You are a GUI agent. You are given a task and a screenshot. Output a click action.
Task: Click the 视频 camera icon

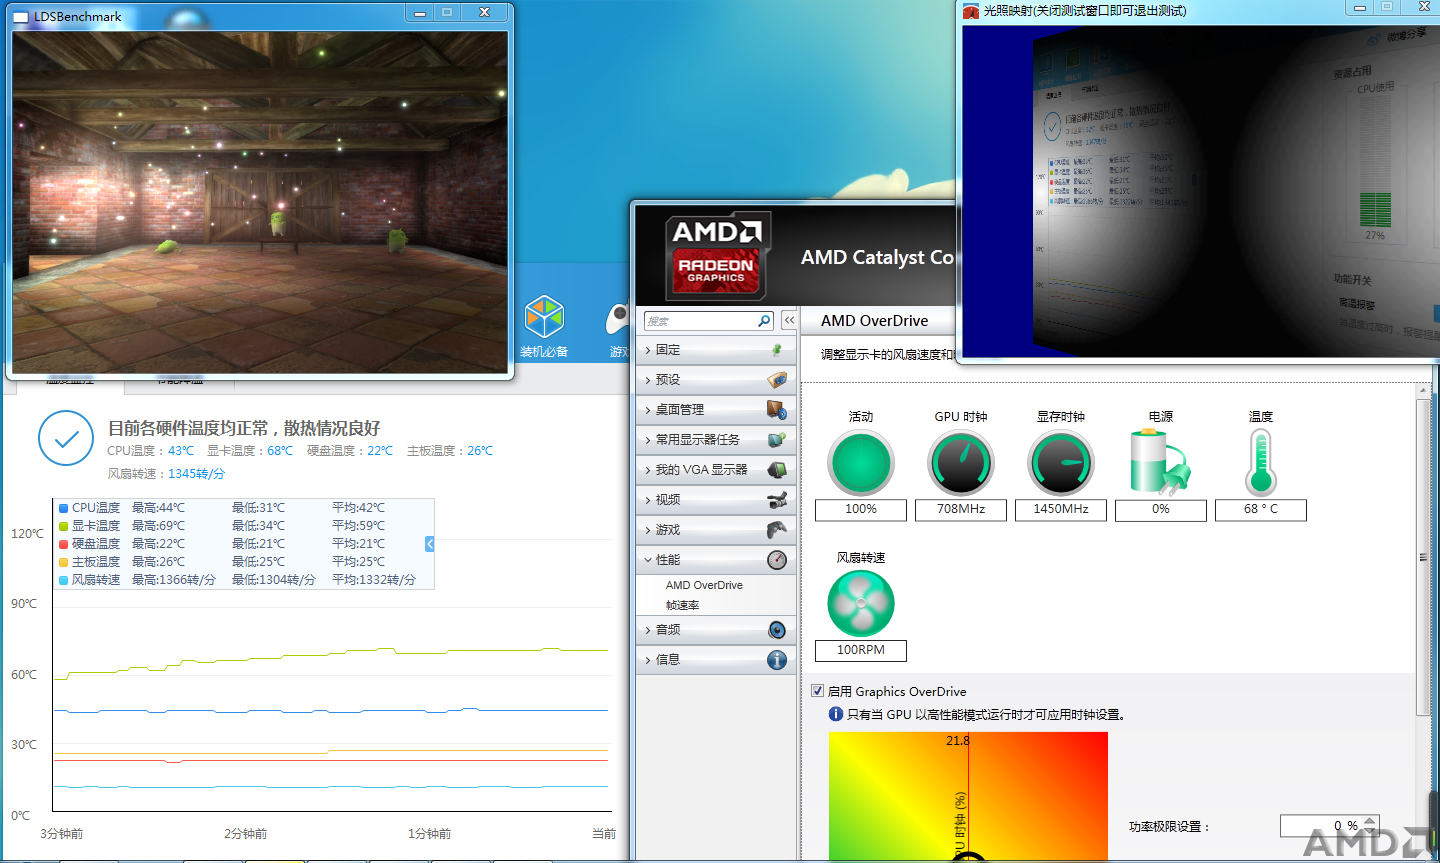tap(777, 500)
